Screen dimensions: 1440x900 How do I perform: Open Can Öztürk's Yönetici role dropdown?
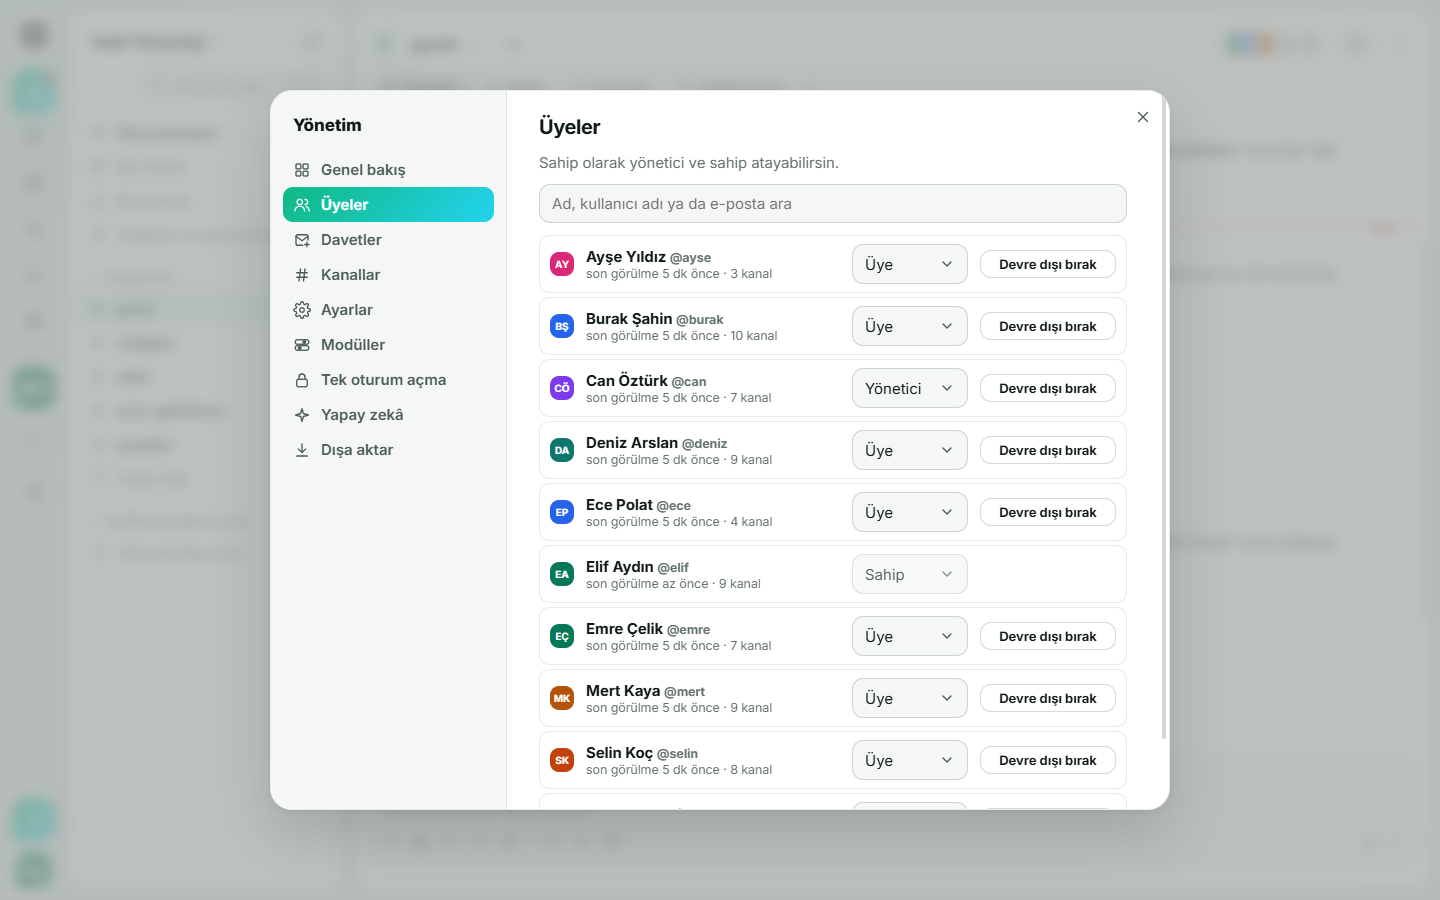click(x=909, y=388)
